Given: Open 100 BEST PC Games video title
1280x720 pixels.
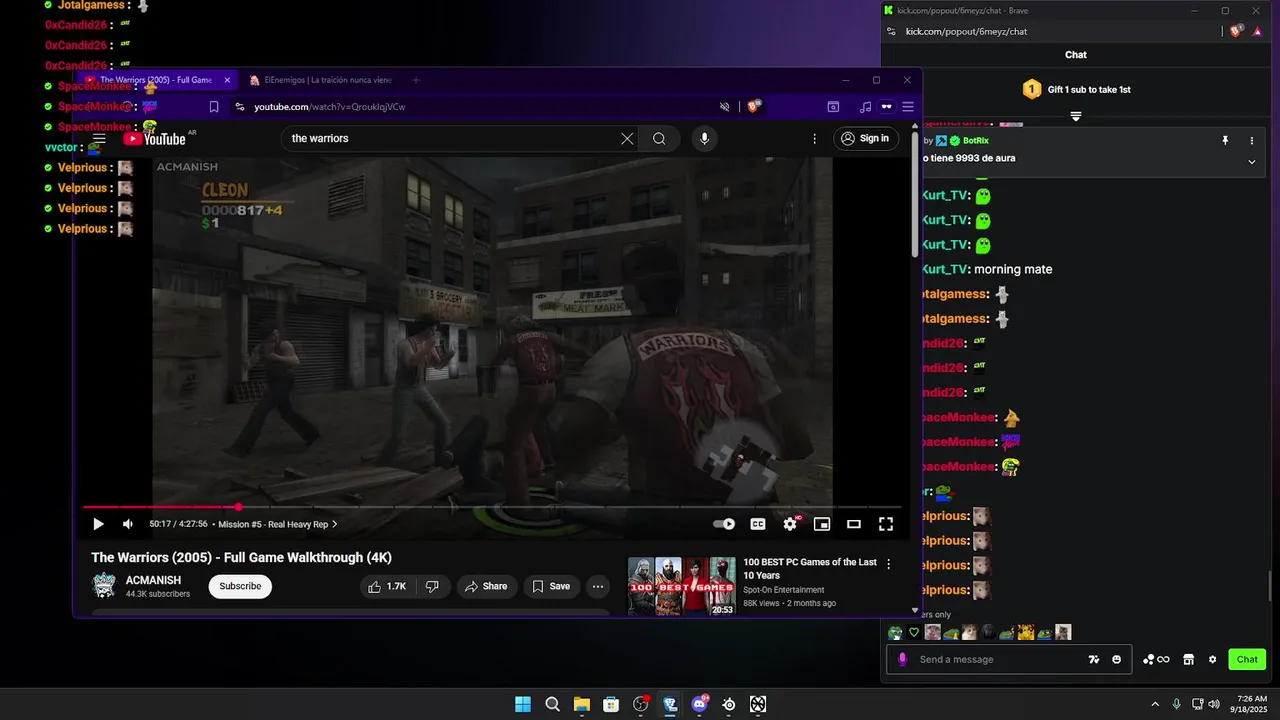Looking at the screenshot, I should [810, 568].
